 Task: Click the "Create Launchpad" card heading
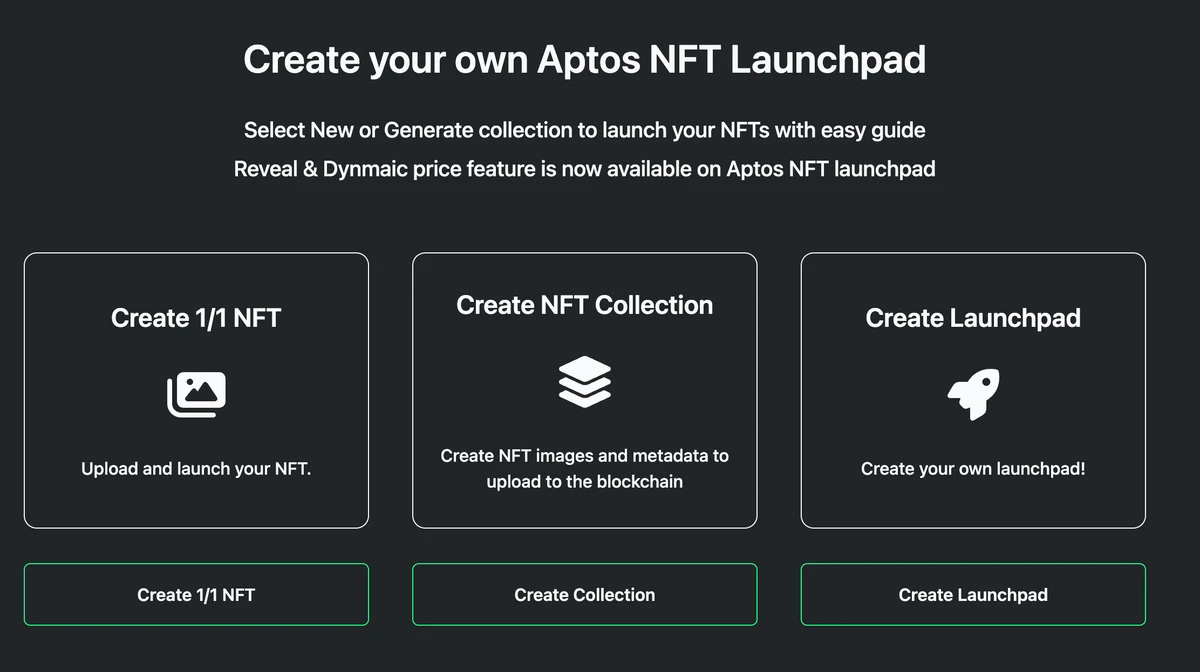tap(973, 318)
